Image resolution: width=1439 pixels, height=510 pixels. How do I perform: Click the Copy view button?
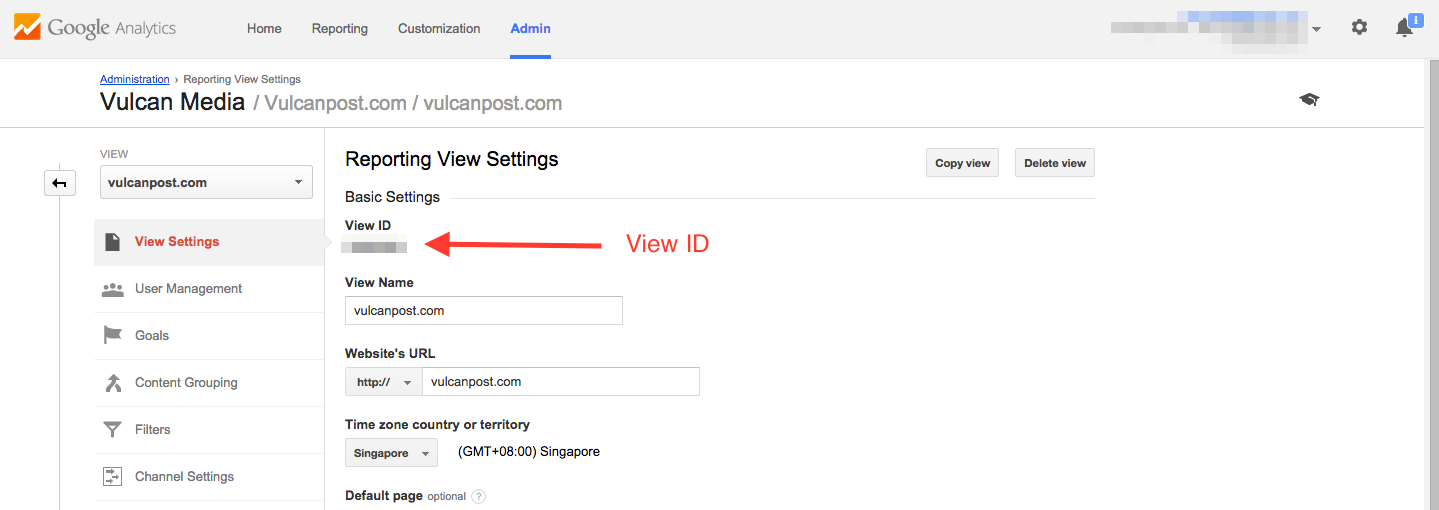coord(963,163)
